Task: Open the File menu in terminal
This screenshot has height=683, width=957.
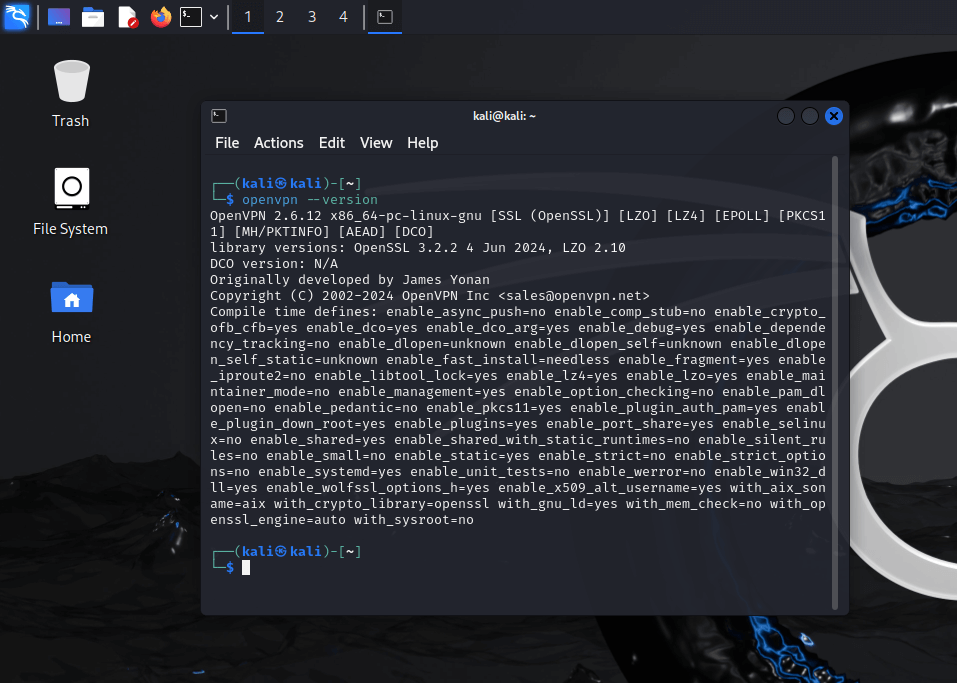Action: [227, 143]
